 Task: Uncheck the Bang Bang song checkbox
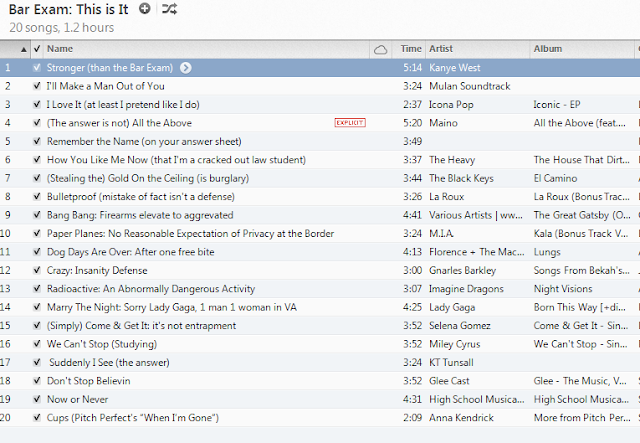pyautogui.click(x=37, y=215)
